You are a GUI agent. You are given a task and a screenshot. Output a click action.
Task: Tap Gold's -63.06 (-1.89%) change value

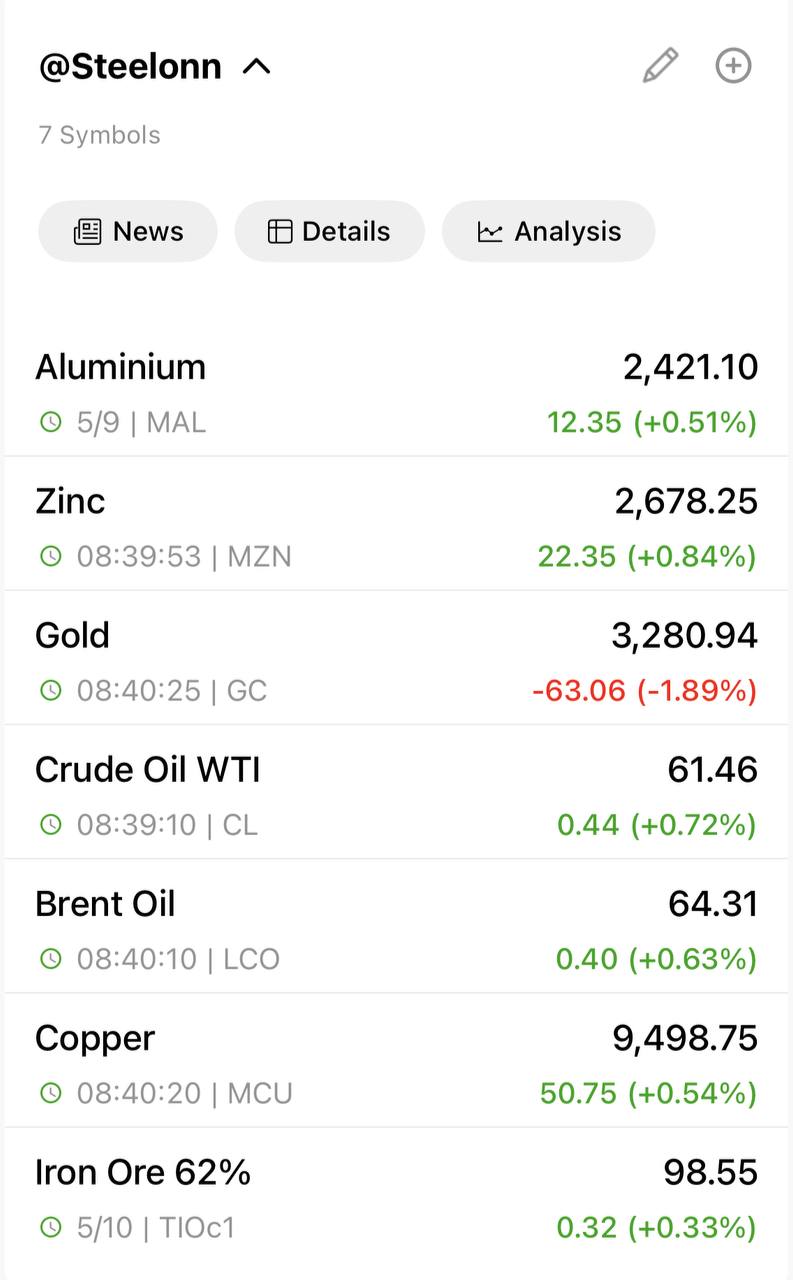[x=644, y=690]
